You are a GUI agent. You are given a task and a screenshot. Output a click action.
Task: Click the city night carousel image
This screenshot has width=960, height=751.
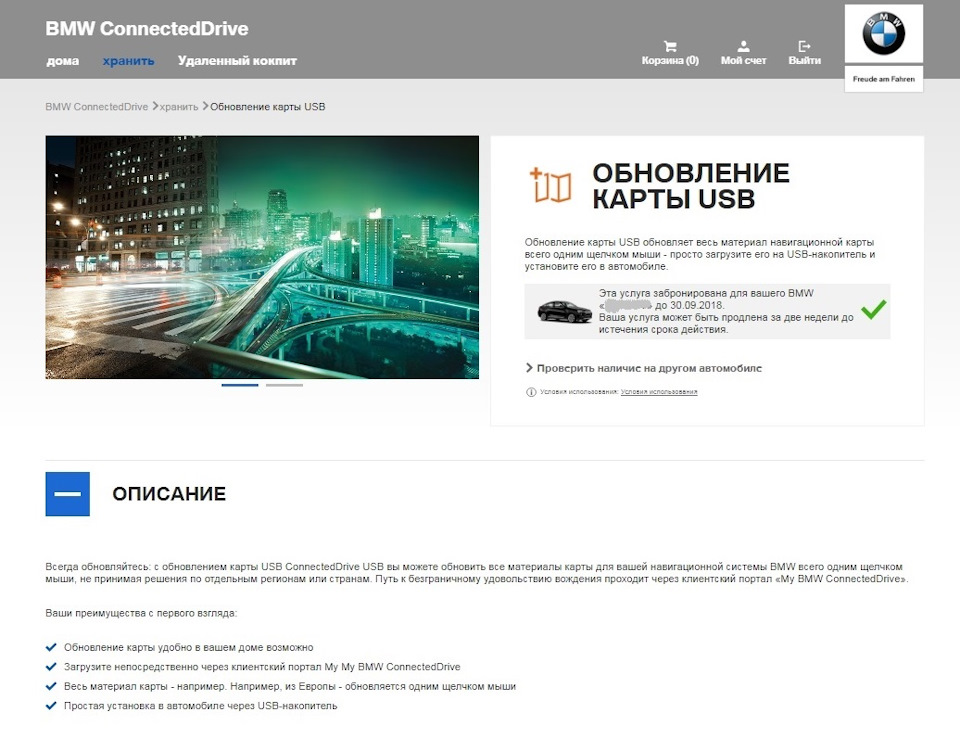pyautogui.click(x=262, y=257)
